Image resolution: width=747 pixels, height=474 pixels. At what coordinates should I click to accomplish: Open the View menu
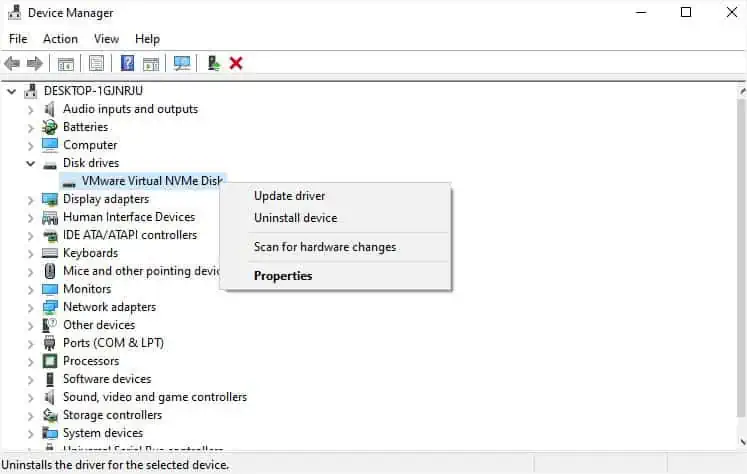[106, 39]
